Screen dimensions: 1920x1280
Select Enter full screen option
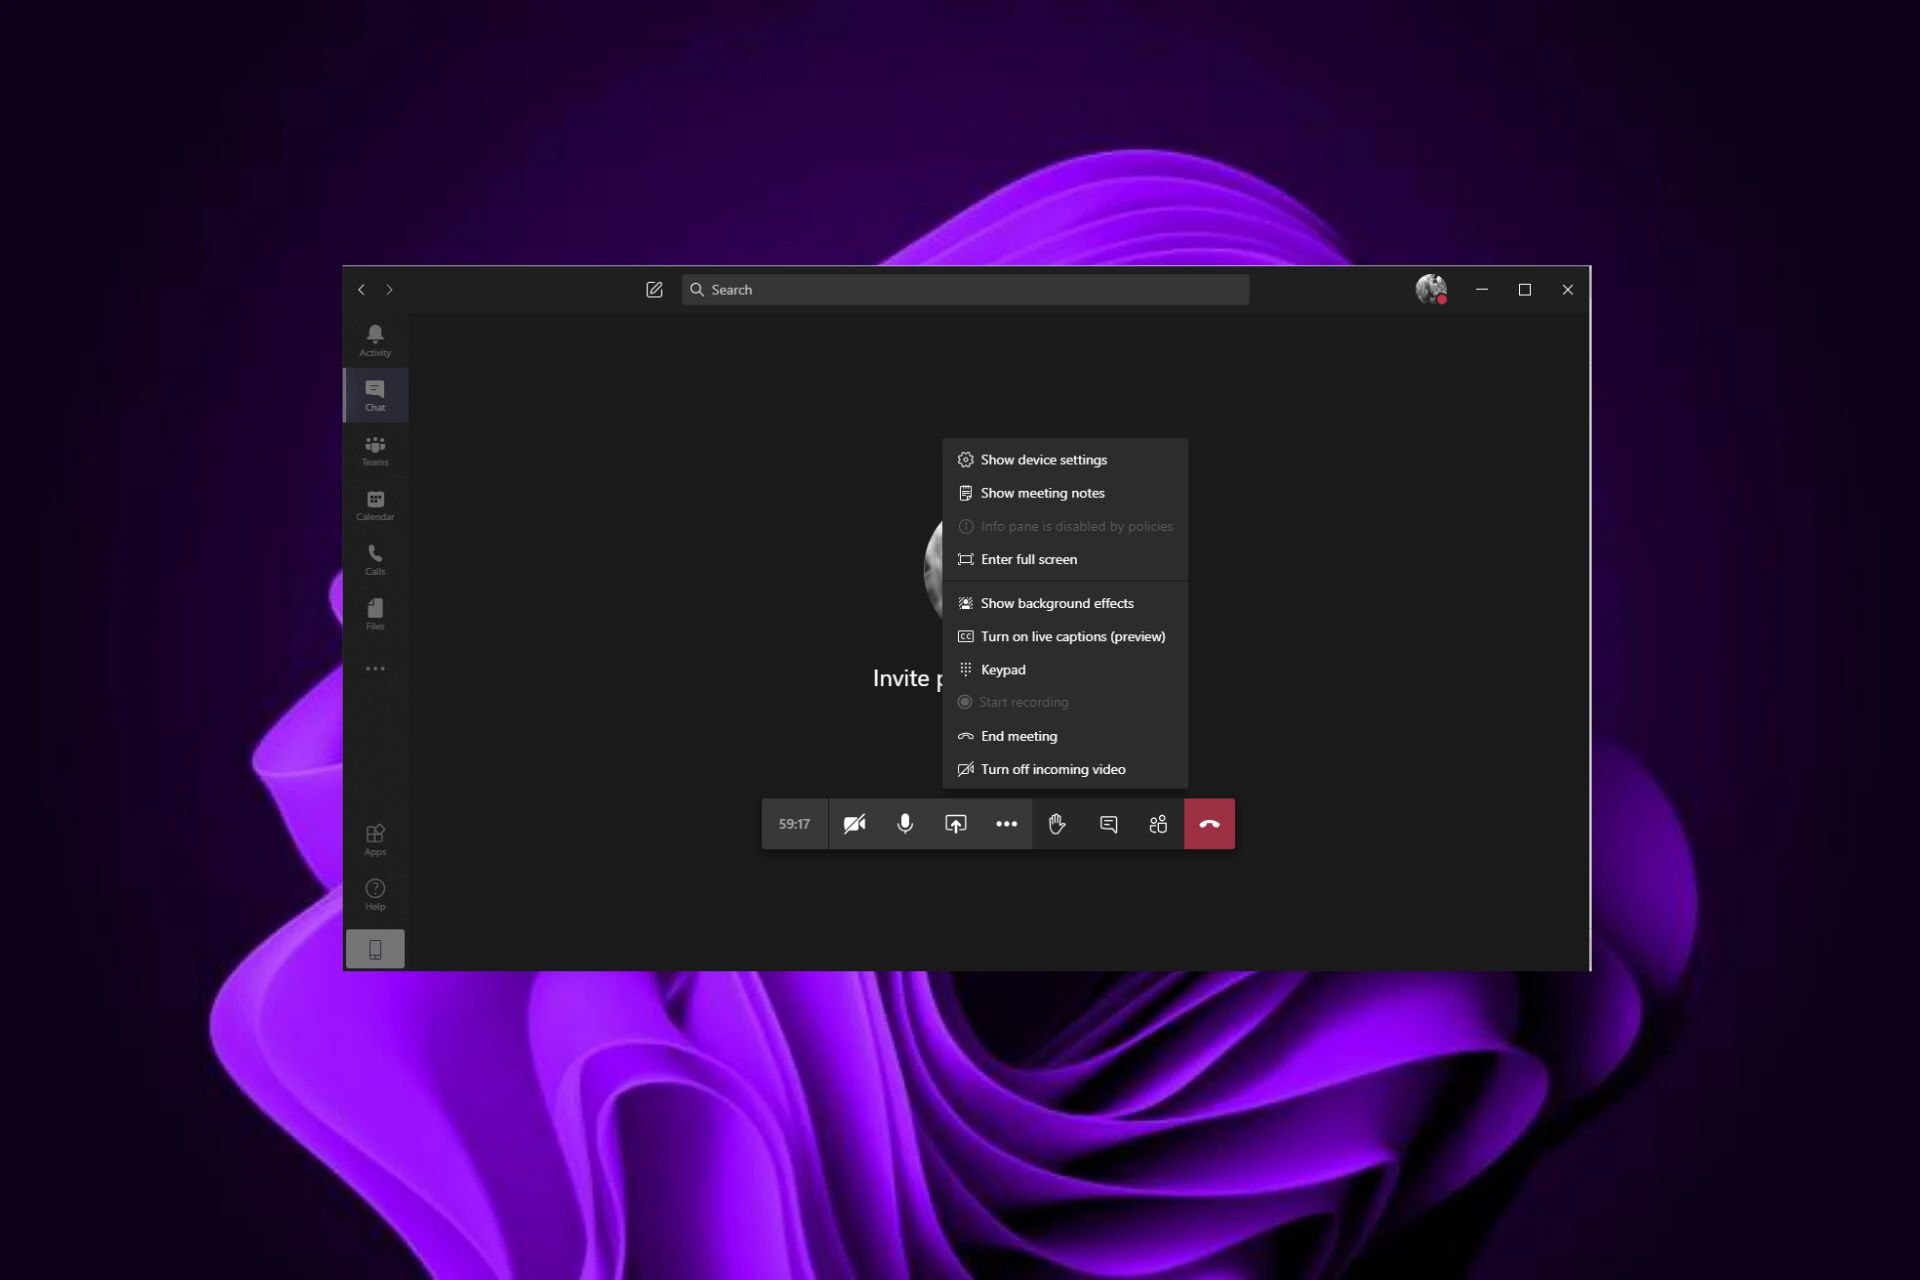[x=1065, y=559]
